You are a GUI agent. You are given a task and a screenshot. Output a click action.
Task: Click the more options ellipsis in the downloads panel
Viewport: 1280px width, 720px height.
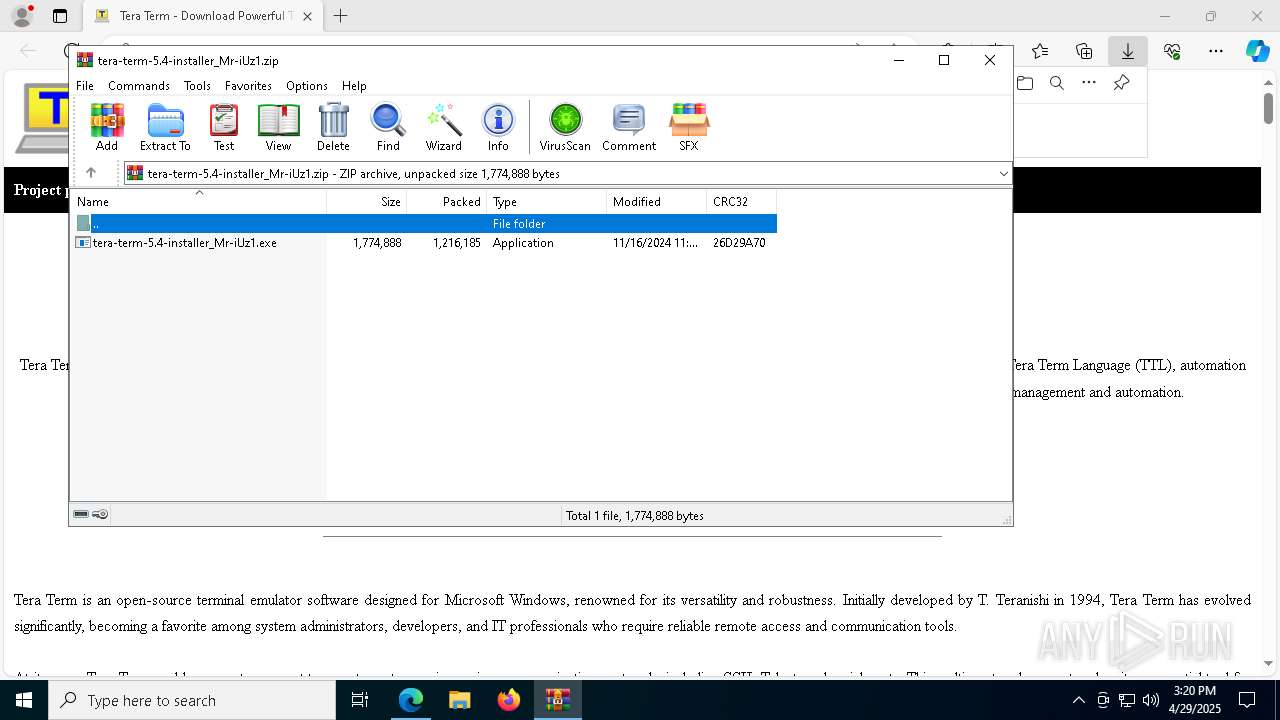tap(1089, 83)
